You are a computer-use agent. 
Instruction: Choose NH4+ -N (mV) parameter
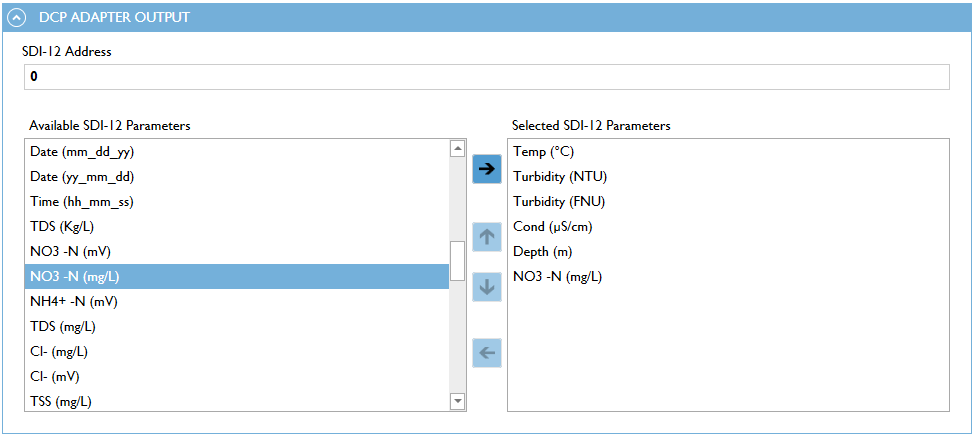point(76,302)
